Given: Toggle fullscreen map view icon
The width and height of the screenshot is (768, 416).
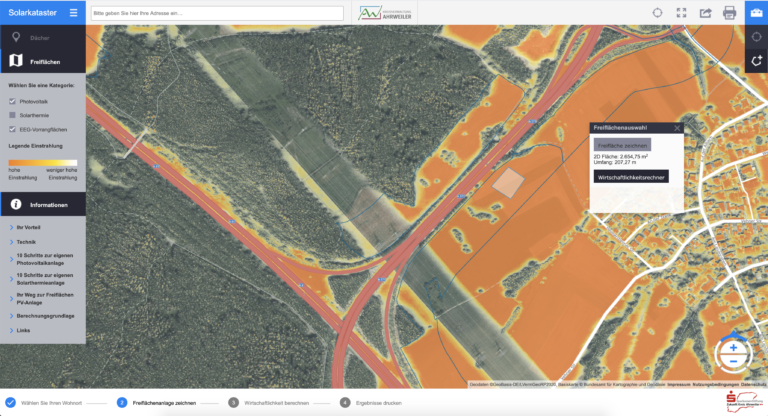Looking at the screenshot, I should pos(681,13).
